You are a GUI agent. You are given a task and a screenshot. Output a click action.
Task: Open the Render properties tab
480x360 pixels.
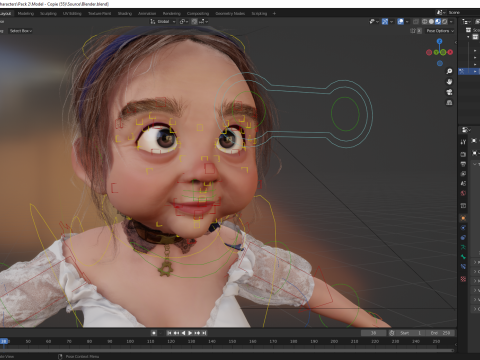pyautogui.click(x=463, y=154)
